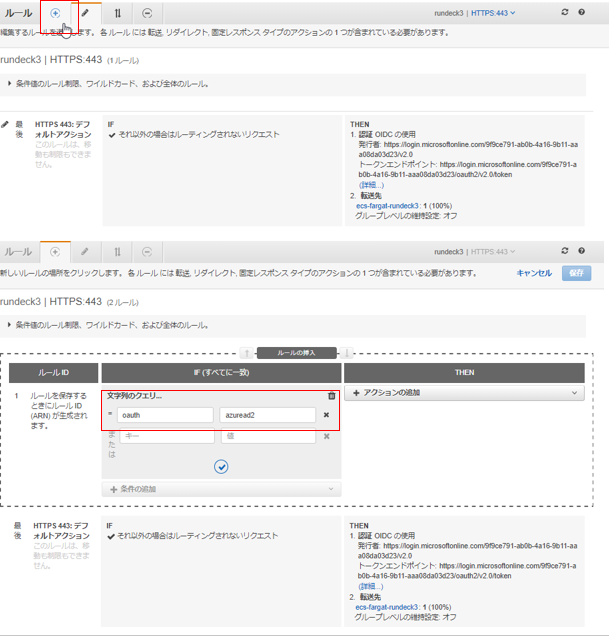Viewport: 609px width, 636px height.
Task: Click the THEN column header of the new rule
Action: [464, 373]
